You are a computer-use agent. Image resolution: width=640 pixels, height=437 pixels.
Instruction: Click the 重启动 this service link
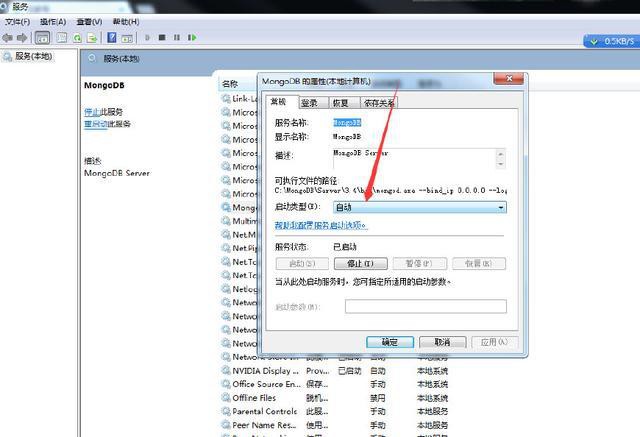coord(96,124)
